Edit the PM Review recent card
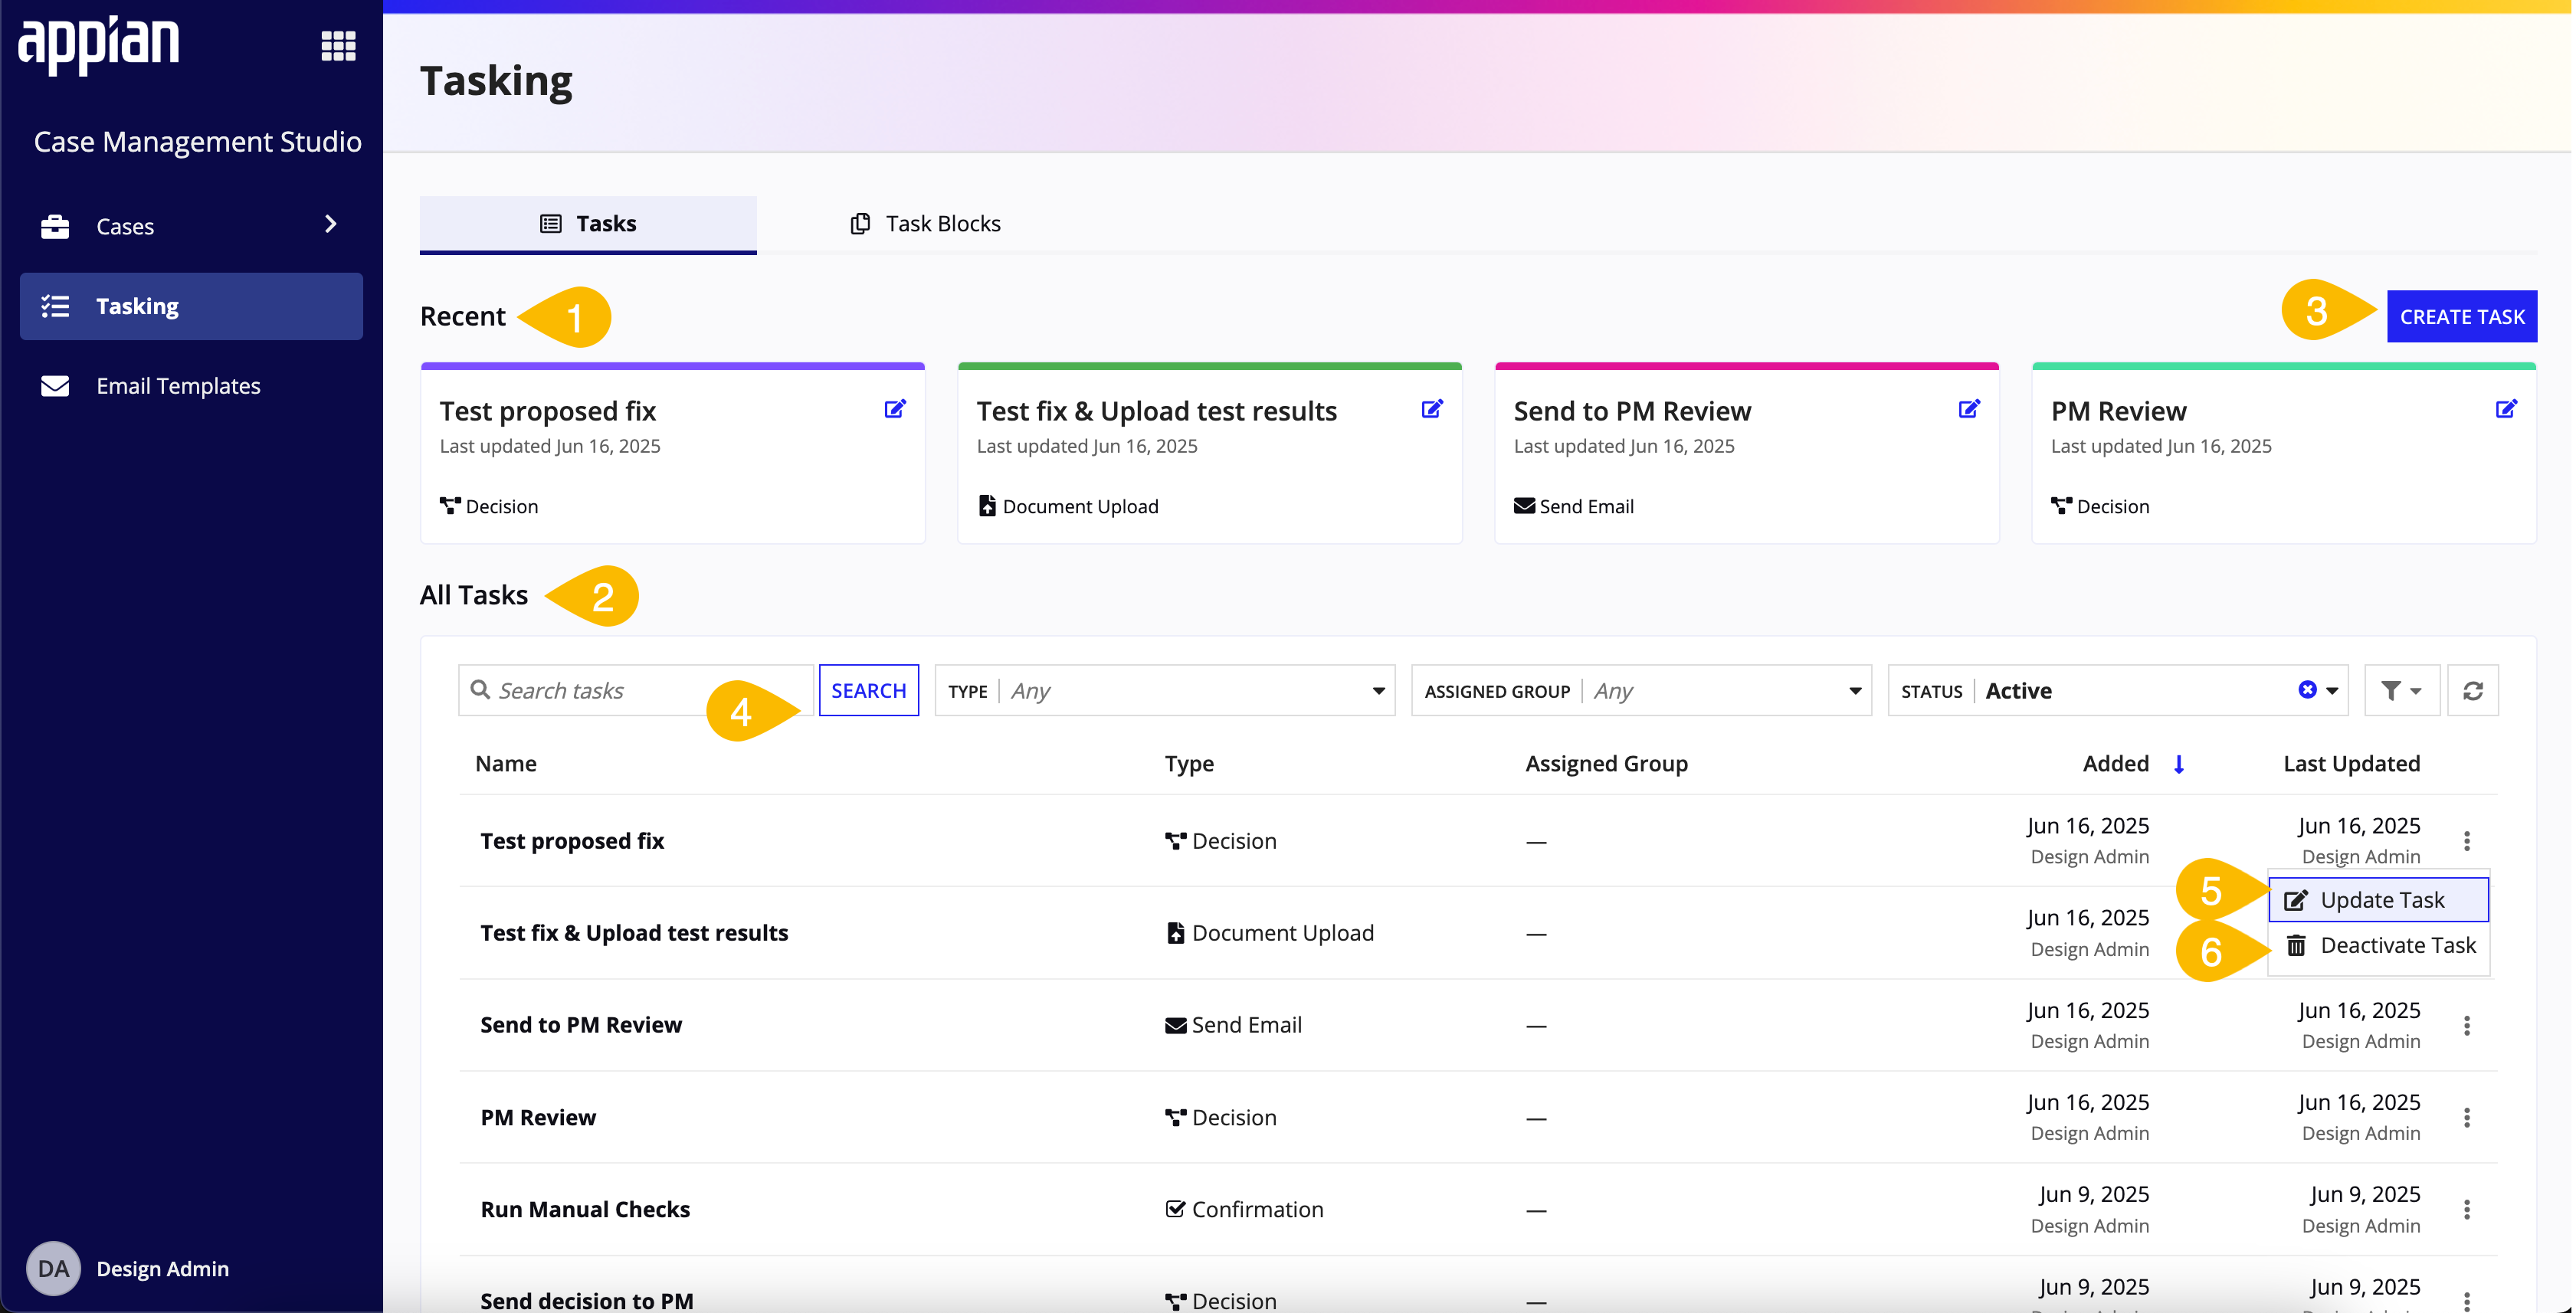The height and width of the screenshot is (1313, 2576). [x=2506, y=409]
